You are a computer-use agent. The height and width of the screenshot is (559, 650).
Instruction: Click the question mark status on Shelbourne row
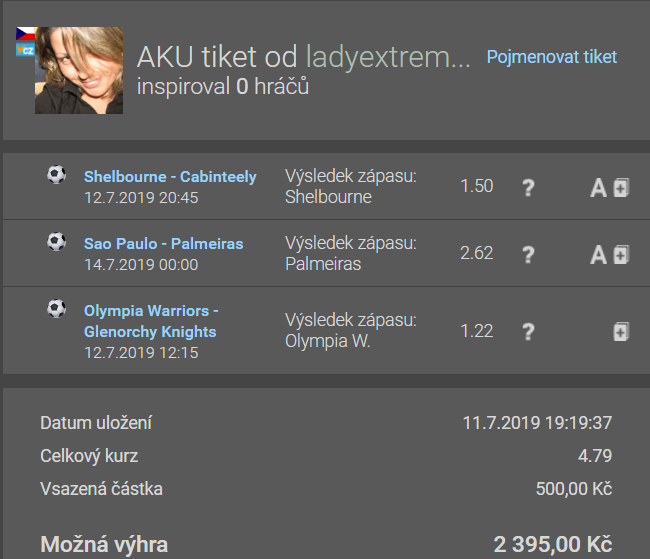528,188
